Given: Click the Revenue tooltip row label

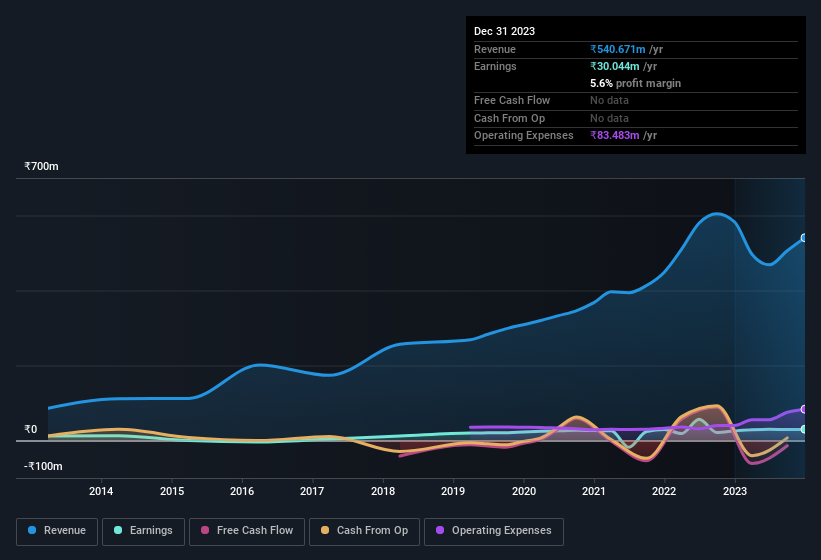Looking at the screenshot, I should tap(494, 49).
